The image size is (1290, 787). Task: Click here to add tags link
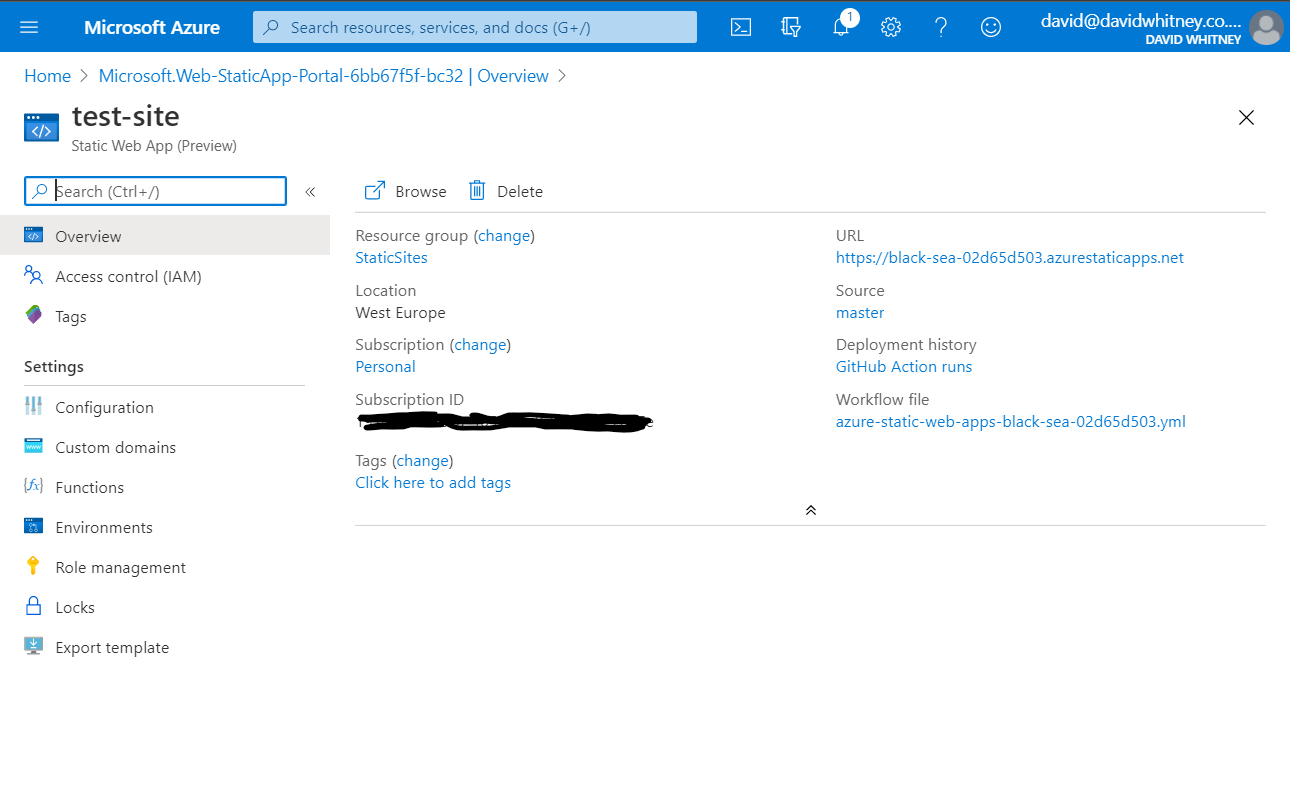click(433, 483)
